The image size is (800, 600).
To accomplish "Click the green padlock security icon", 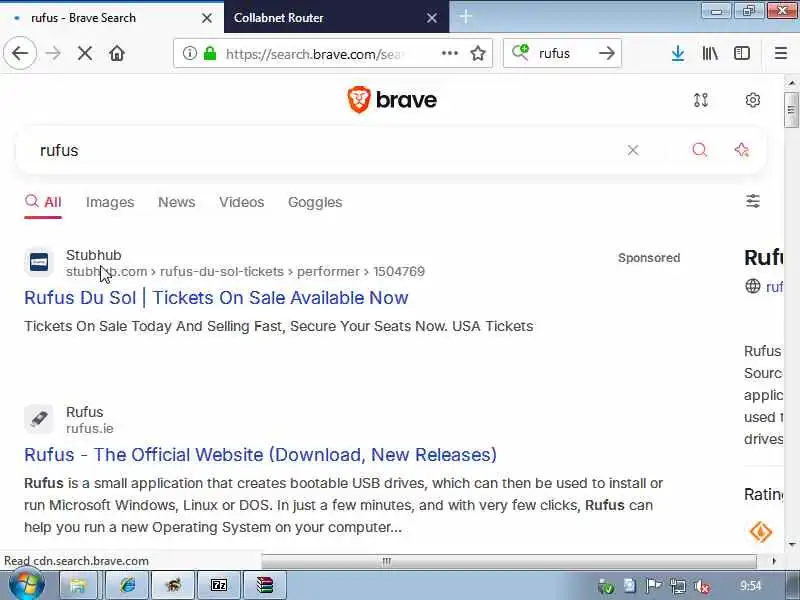I will coord(210,53).
